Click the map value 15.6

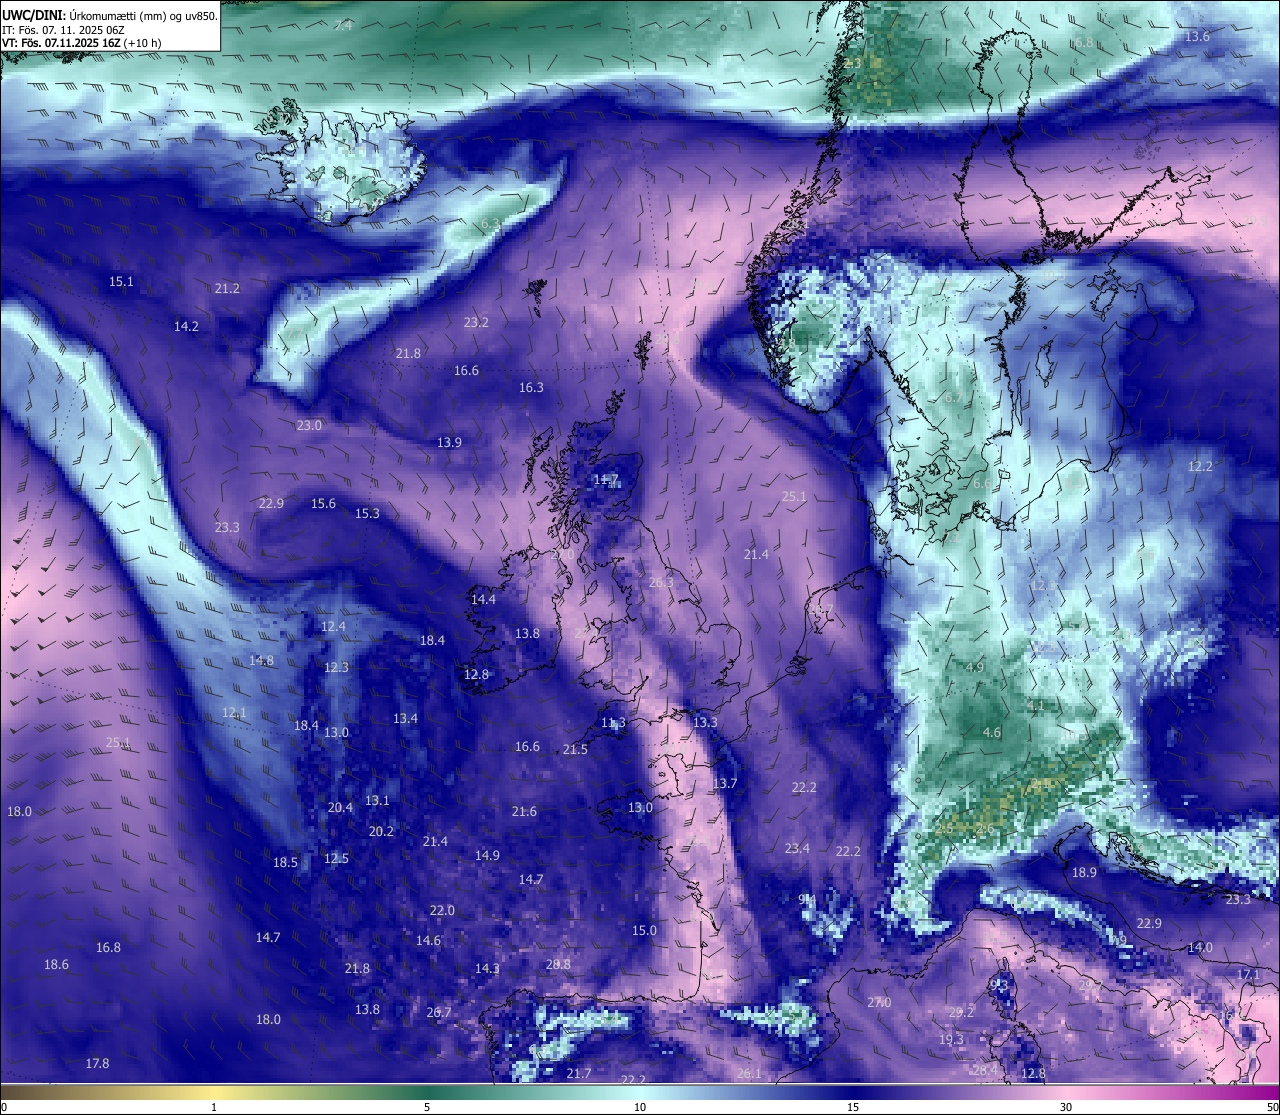(323, 504)
